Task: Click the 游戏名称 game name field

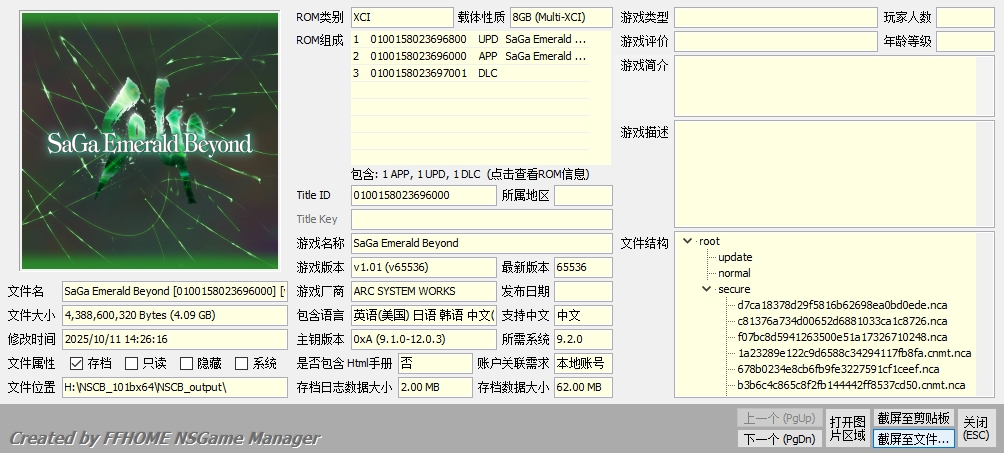Action: [480, 243]
